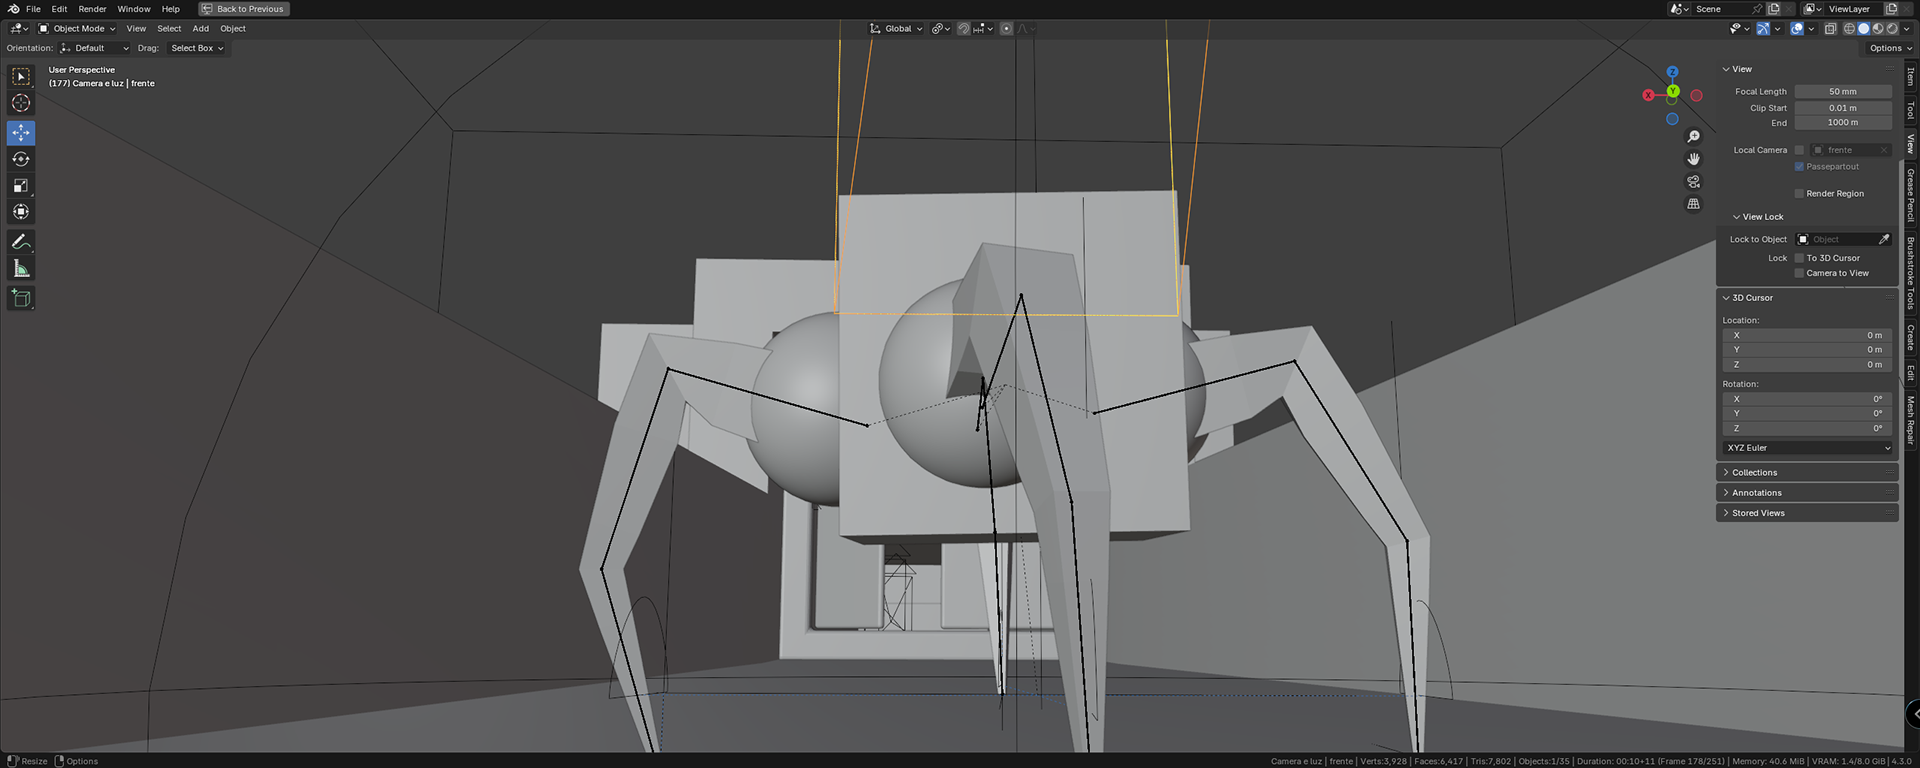The image size is (1920, 768).
Task: Click the Lock to Object eyedropper icon
Action: [1884, 239]
